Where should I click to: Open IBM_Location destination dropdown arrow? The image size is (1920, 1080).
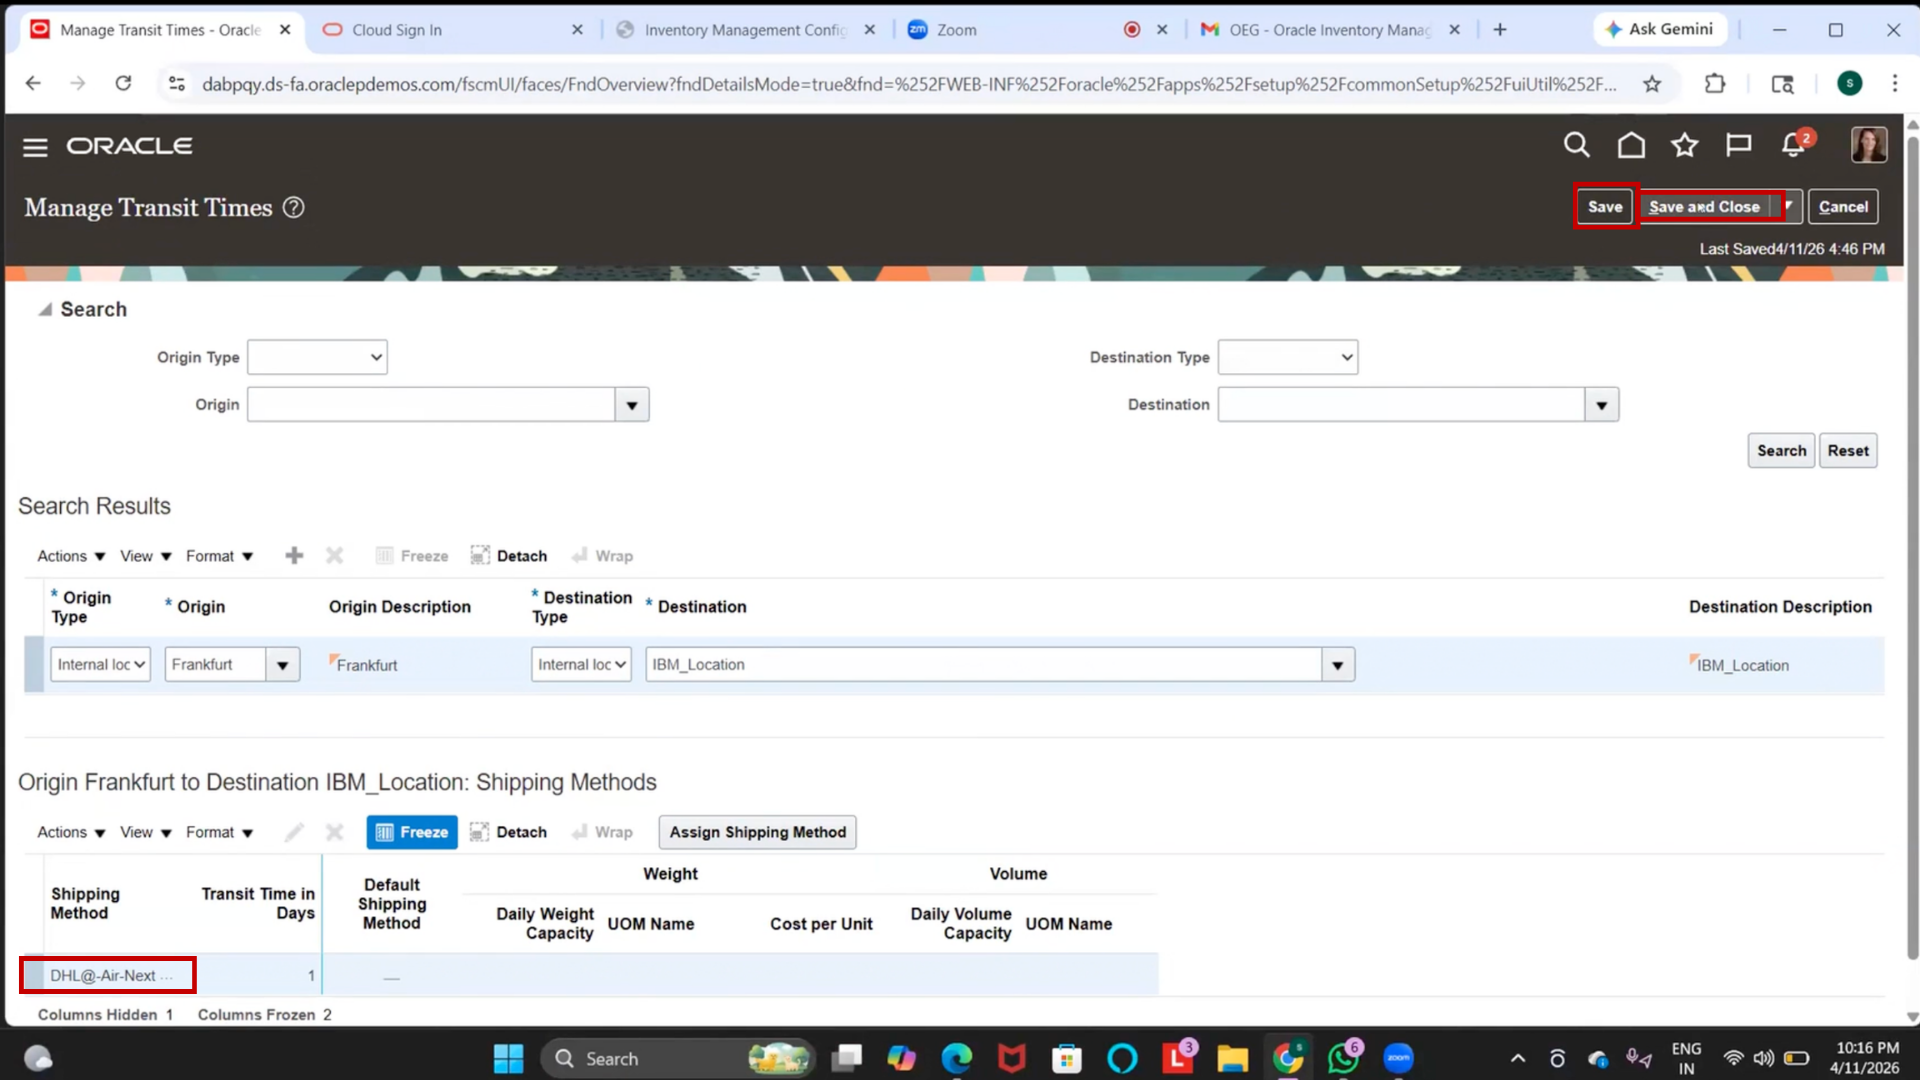coord(1338,665)
